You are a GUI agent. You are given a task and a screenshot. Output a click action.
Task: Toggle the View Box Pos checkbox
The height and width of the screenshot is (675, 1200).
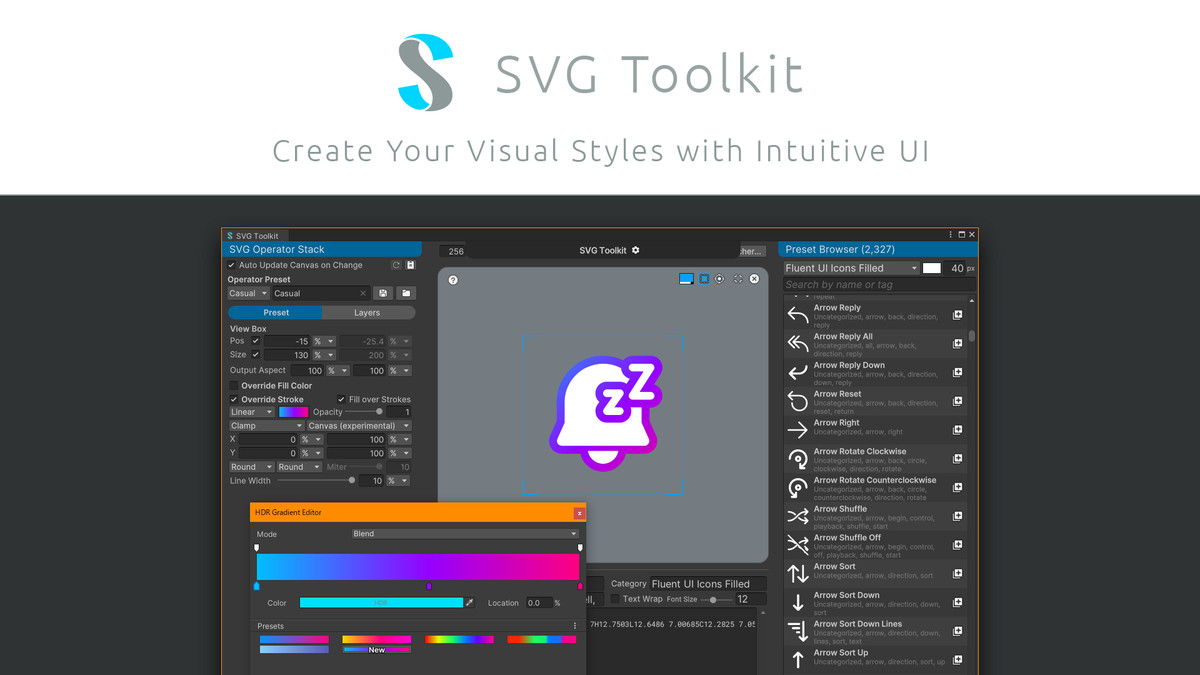pos(255,341)
